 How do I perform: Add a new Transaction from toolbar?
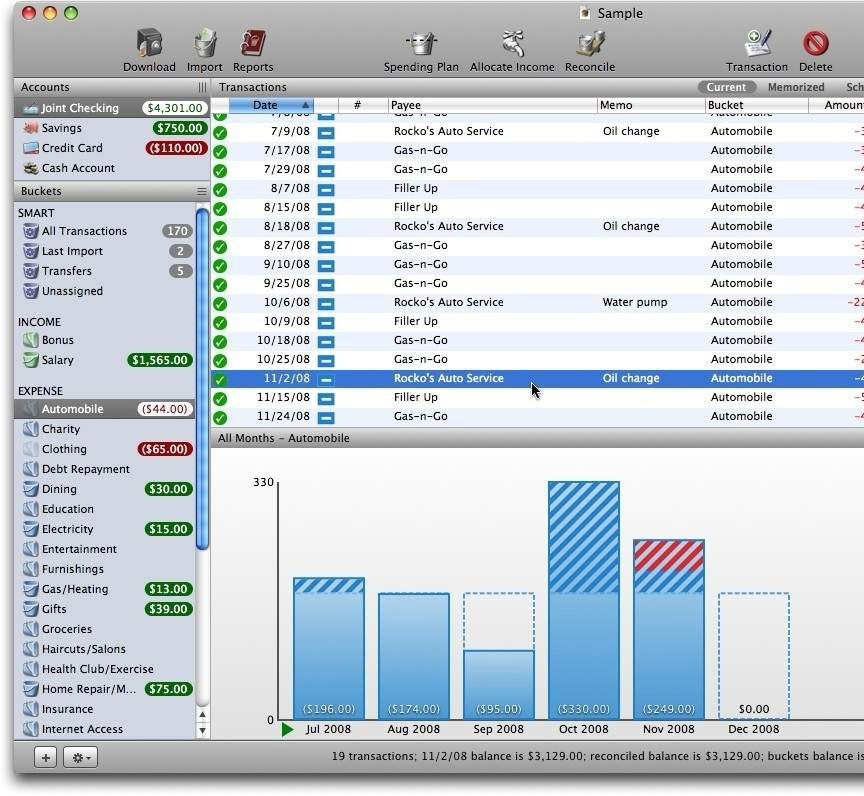pos(757,45)
